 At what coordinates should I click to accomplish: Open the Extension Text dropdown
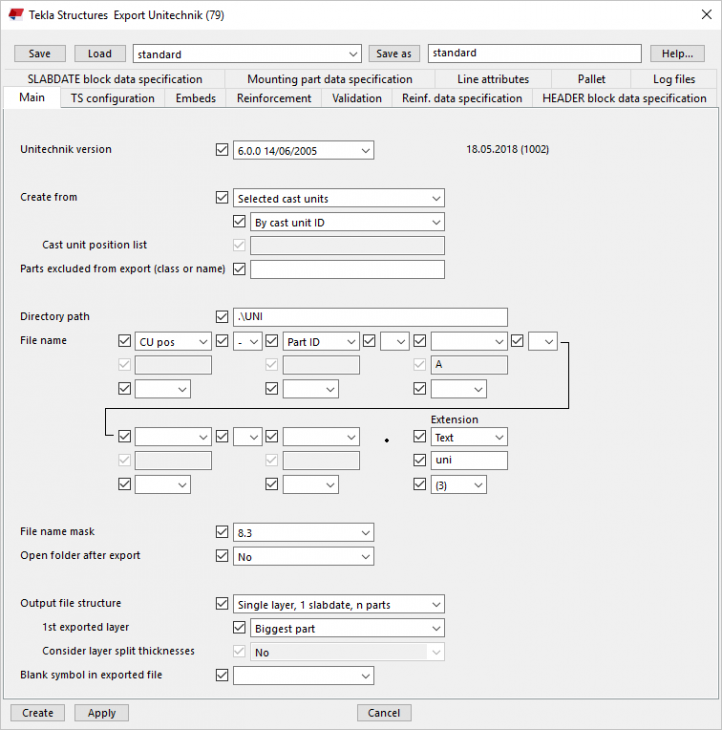(469, 437)
